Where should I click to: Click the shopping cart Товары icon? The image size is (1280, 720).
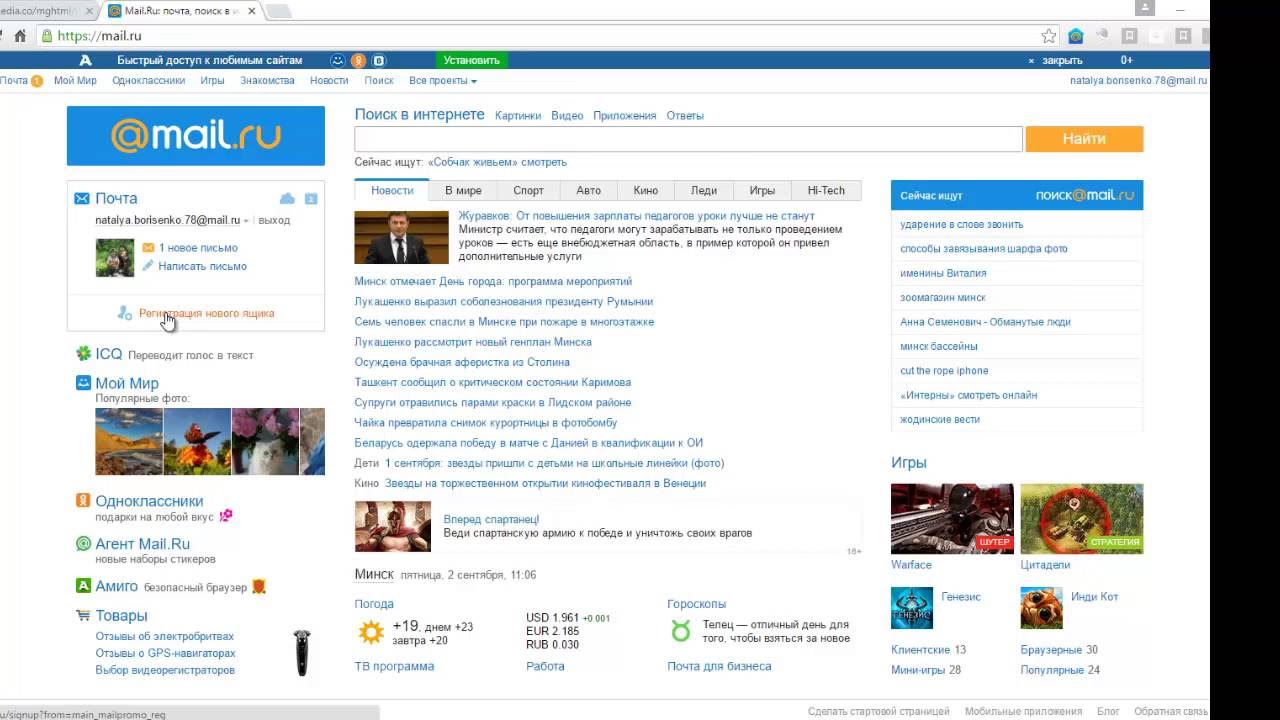coord(84,615)
